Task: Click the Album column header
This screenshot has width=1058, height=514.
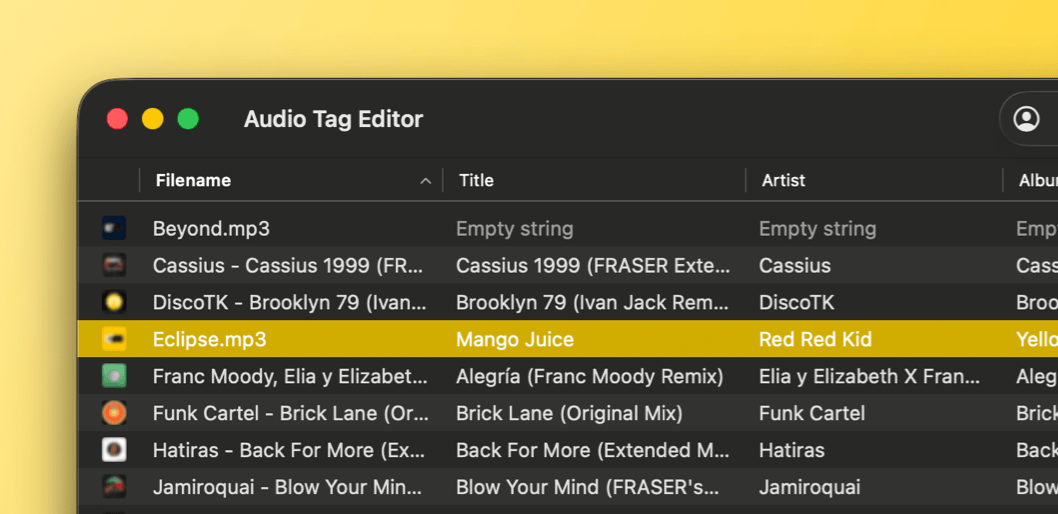Action: [x=1036, y=180]
